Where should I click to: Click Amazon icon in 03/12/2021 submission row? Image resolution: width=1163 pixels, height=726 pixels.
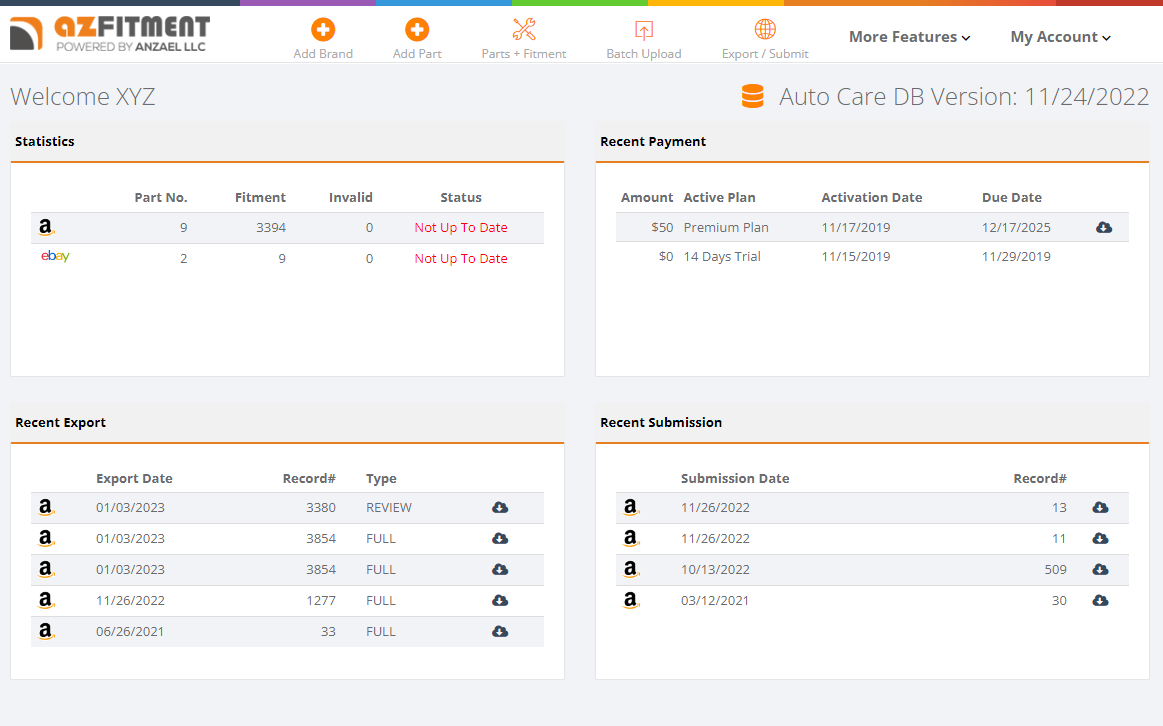tap(631, 600)
